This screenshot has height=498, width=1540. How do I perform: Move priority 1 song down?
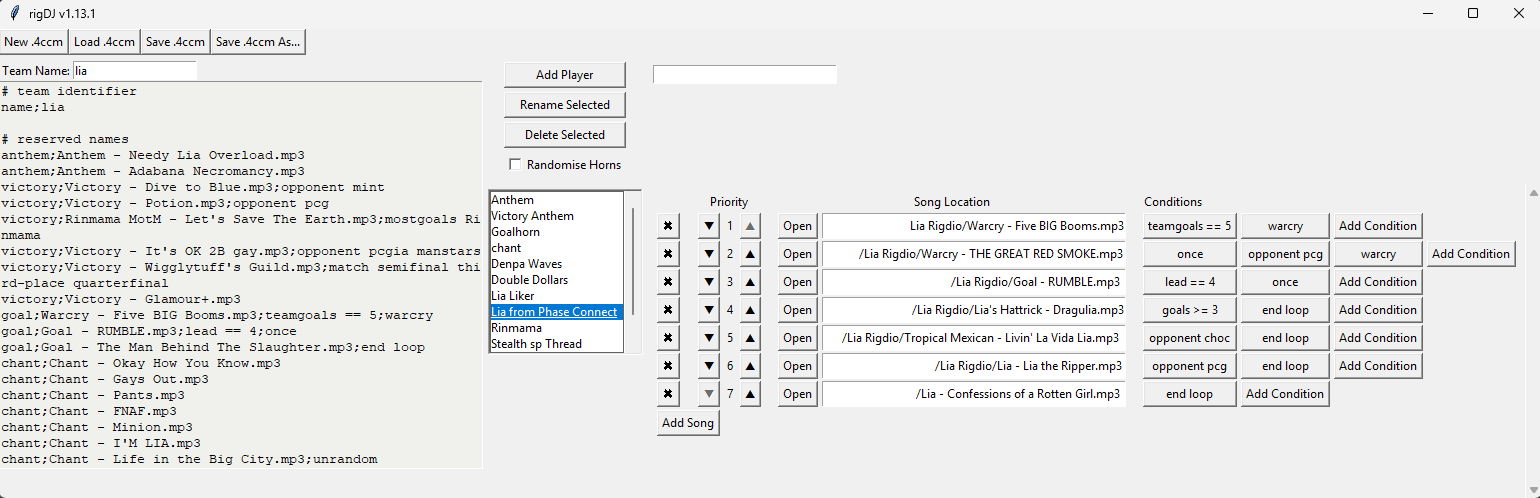coord(709,226)
